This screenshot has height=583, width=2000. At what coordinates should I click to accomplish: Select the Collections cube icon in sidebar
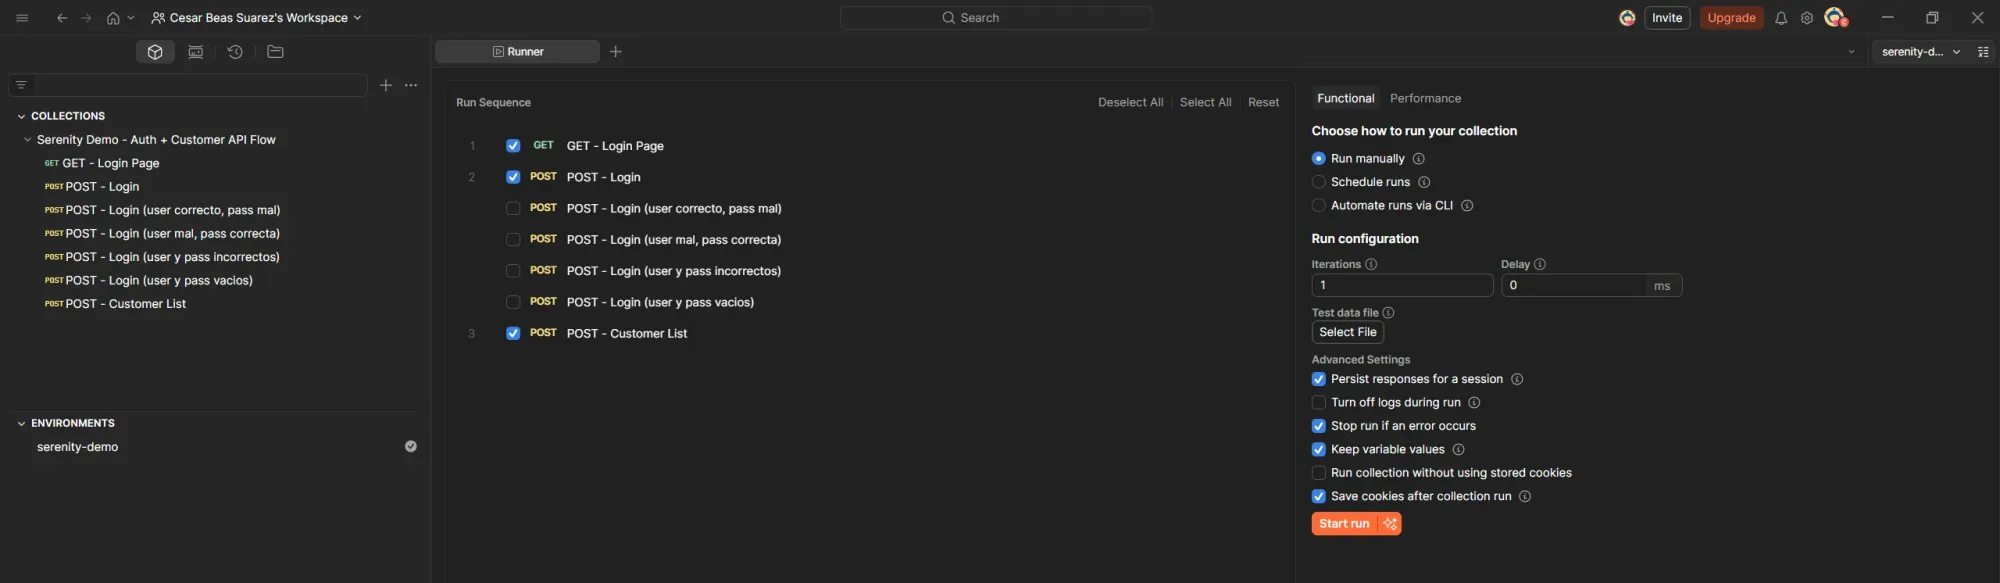(x=155, y=52)
